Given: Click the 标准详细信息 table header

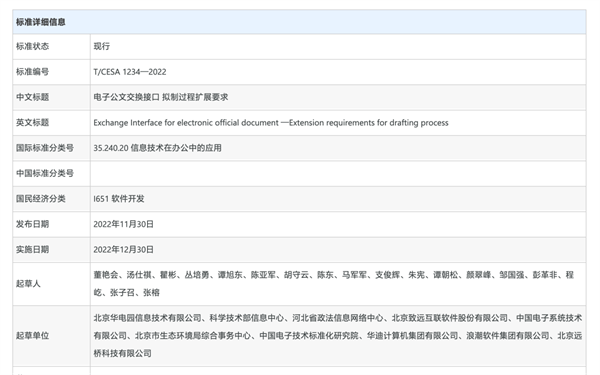Looking at the screenshot, I should click(x=299, y=22).
